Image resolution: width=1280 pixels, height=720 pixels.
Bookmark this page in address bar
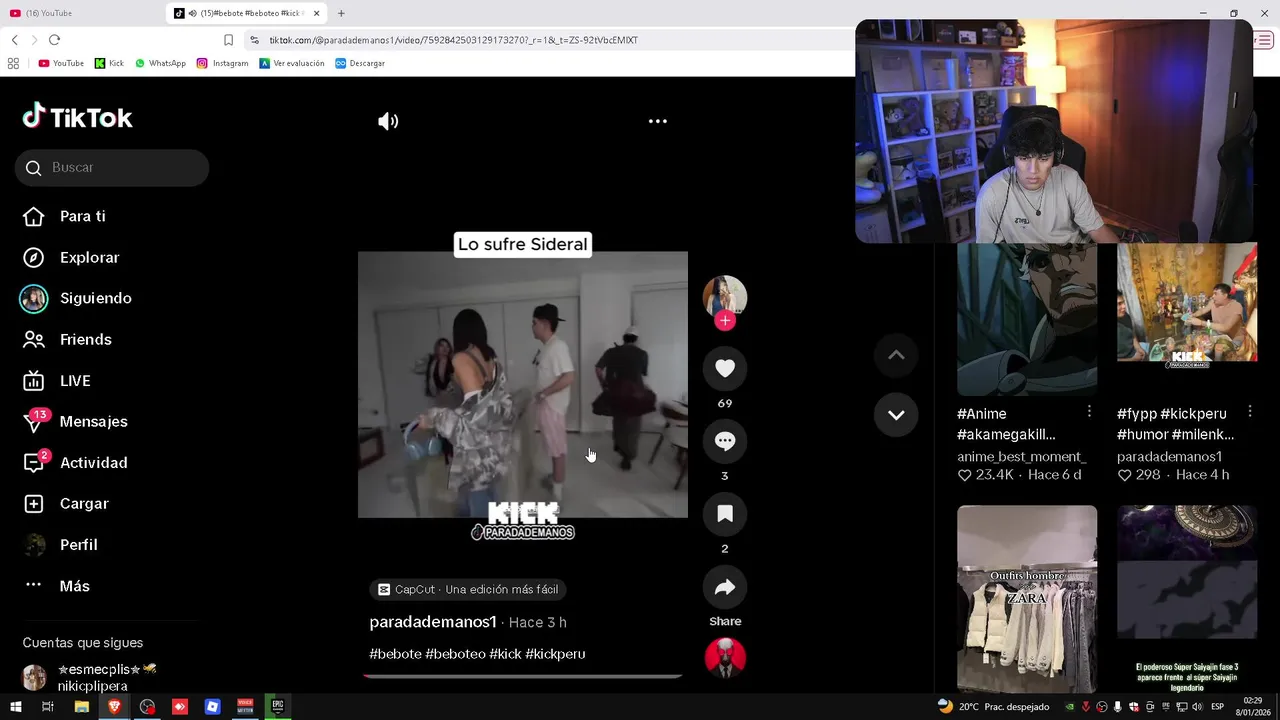coord(228,40)
